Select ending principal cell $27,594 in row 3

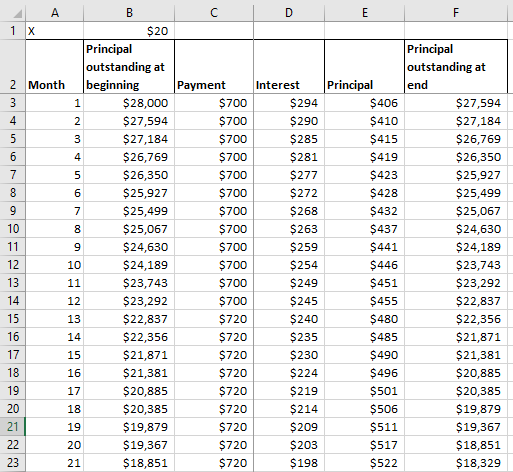[456, 103]
